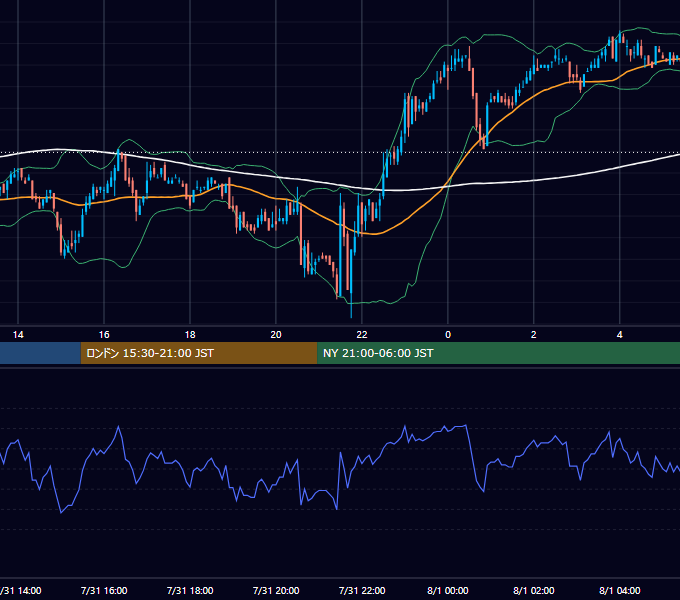Click the hour label 2 on time axis
Screen dimensions: 680x600
click(x=533, y=335)
